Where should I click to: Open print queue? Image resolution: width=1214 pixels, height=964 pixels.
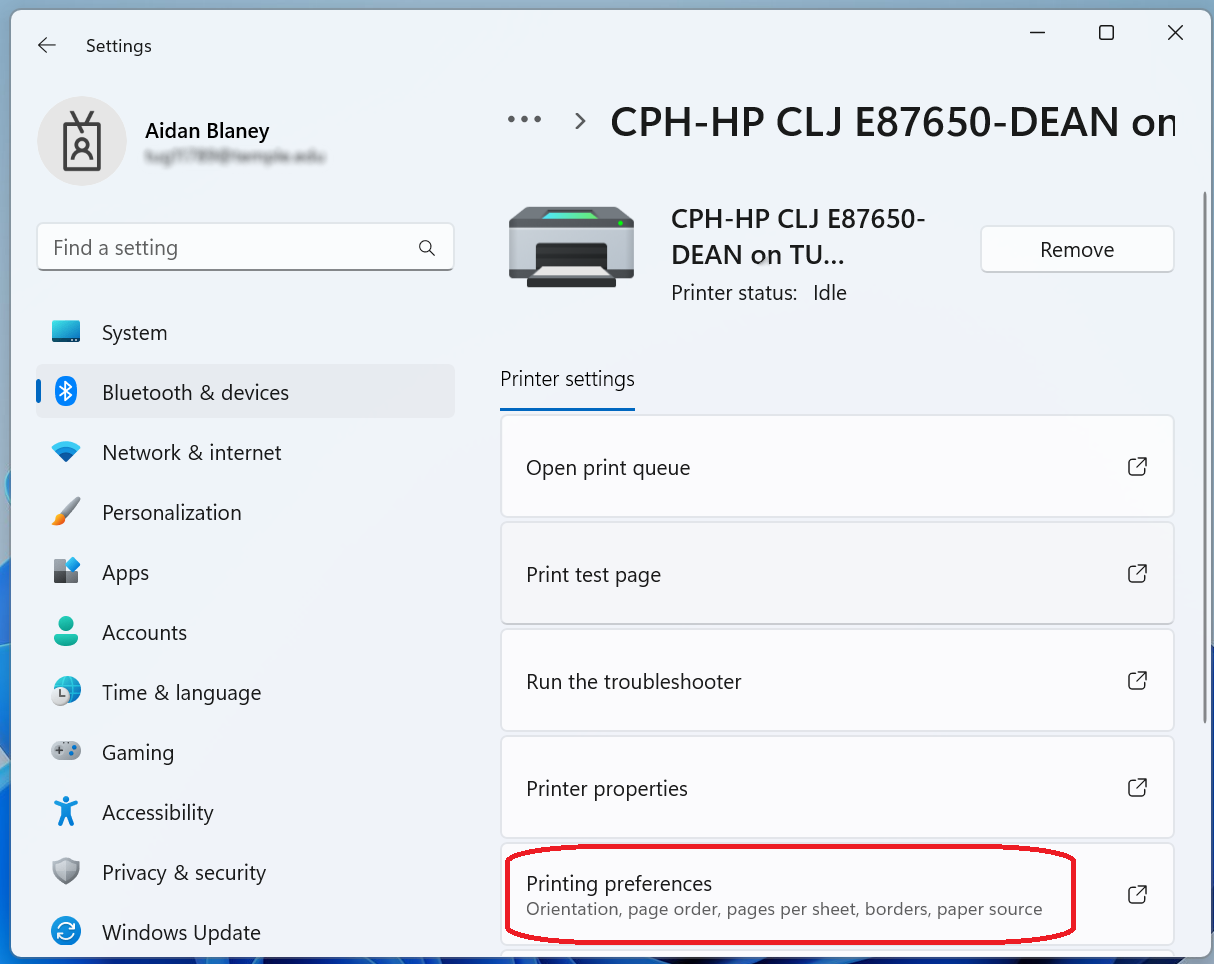(x=837, y=467)
